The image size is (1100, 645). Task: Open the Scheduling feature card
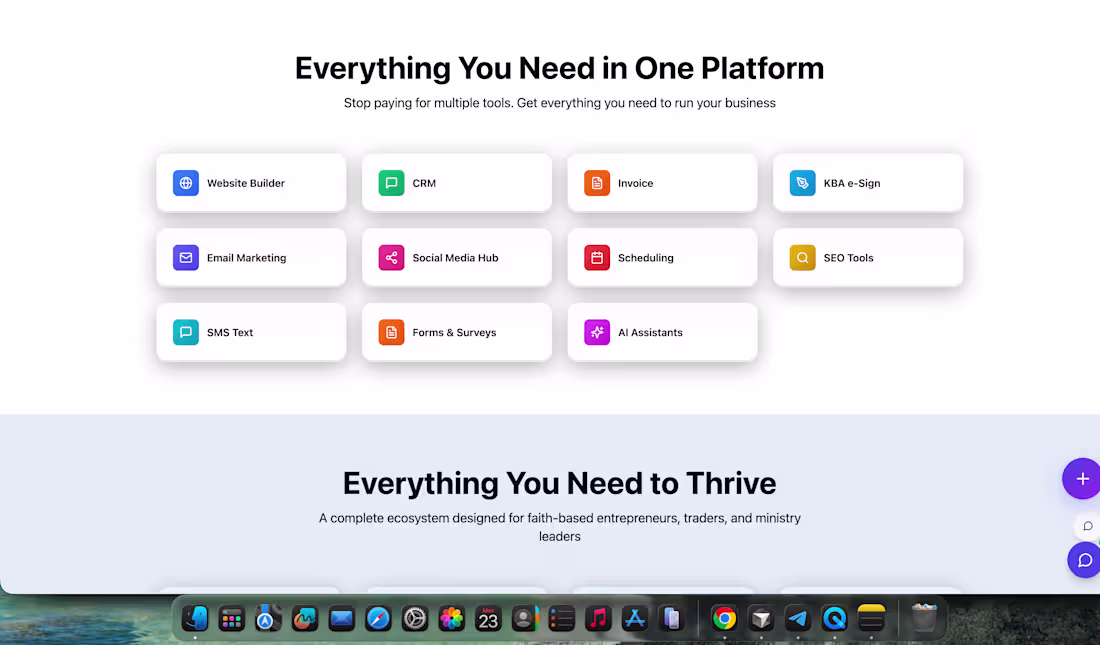662,257
